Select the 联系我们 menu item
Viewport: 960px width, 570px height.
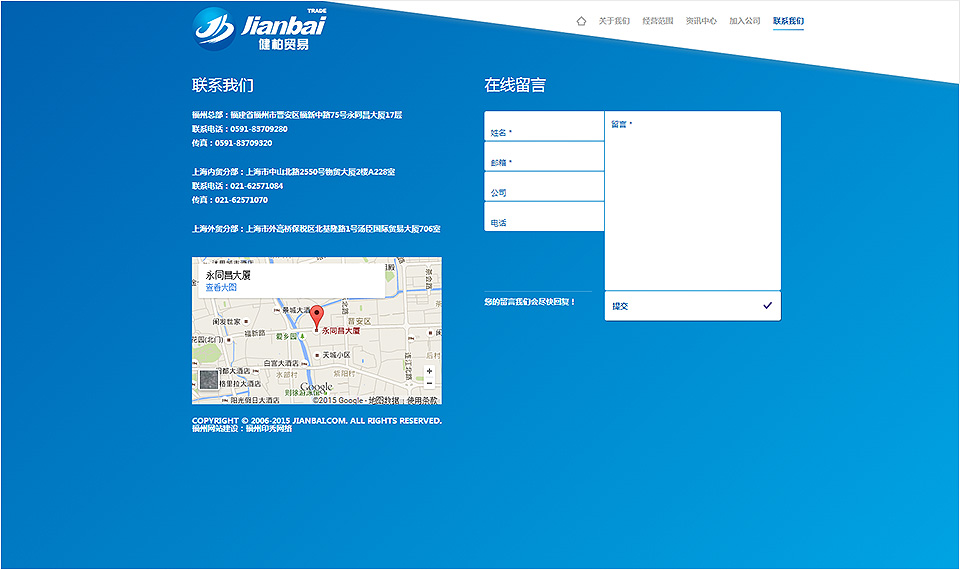pyautogui.click(x=788, y=21)
